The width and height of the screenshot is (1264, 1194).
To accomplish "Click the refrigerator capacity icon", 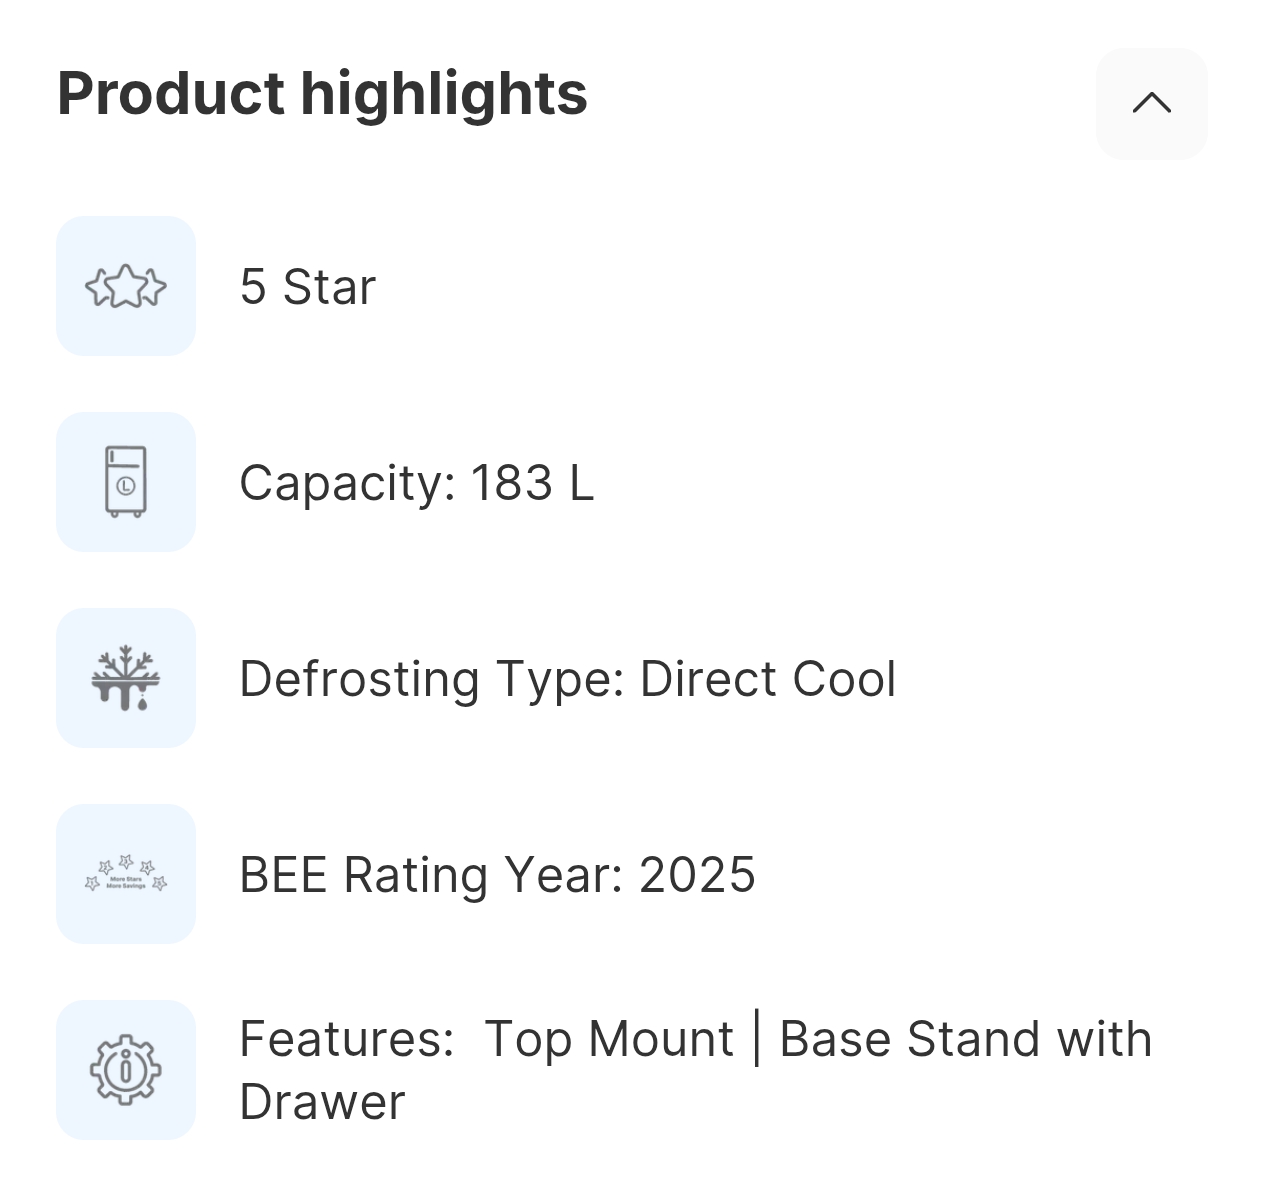I will pos(126,482).
